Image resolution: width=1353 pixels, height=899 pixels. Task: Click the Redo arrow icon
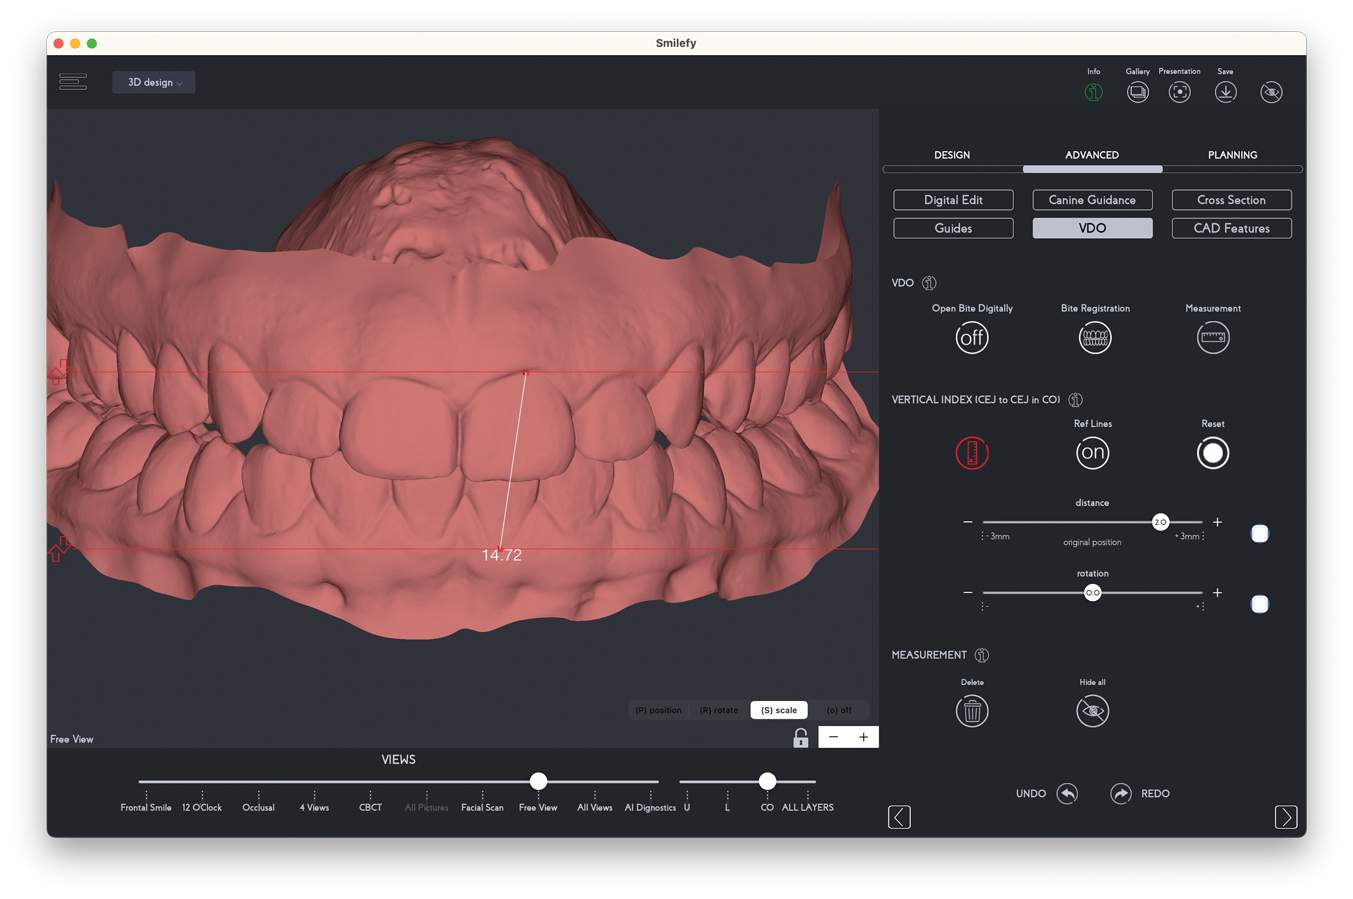1120,794
